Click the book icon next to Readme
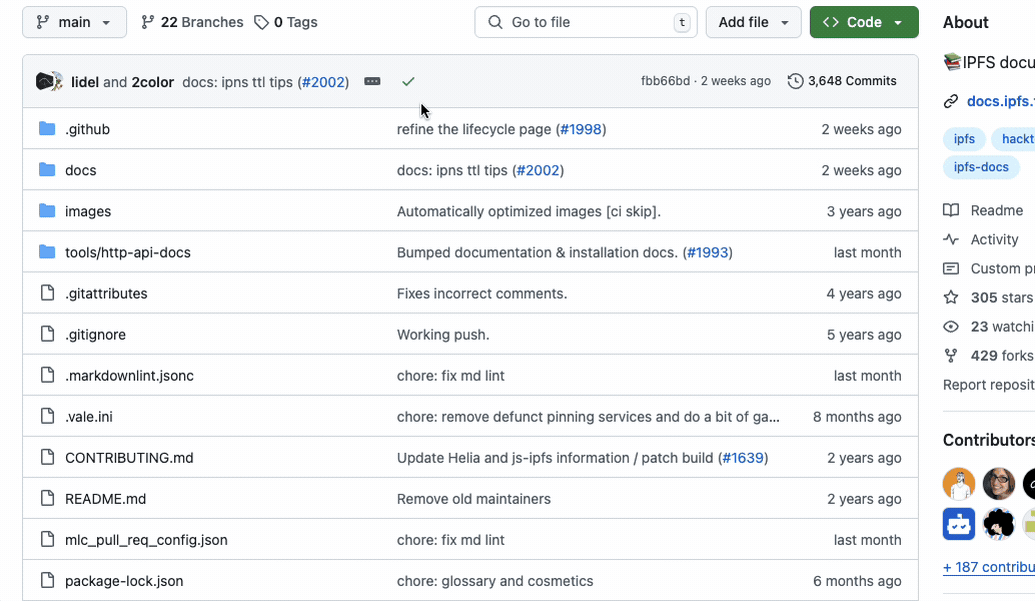The image size is (1035, 601). 951,210
